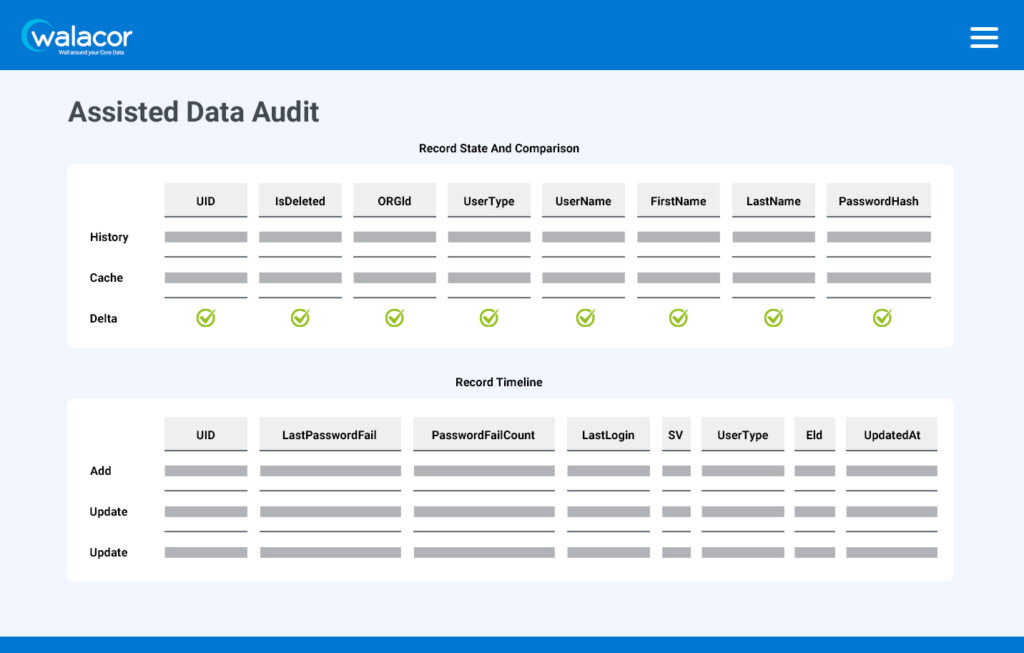Click the EId column header
Image resolution: width=1024 pixels, height=653 pixels.
(814, 435)
